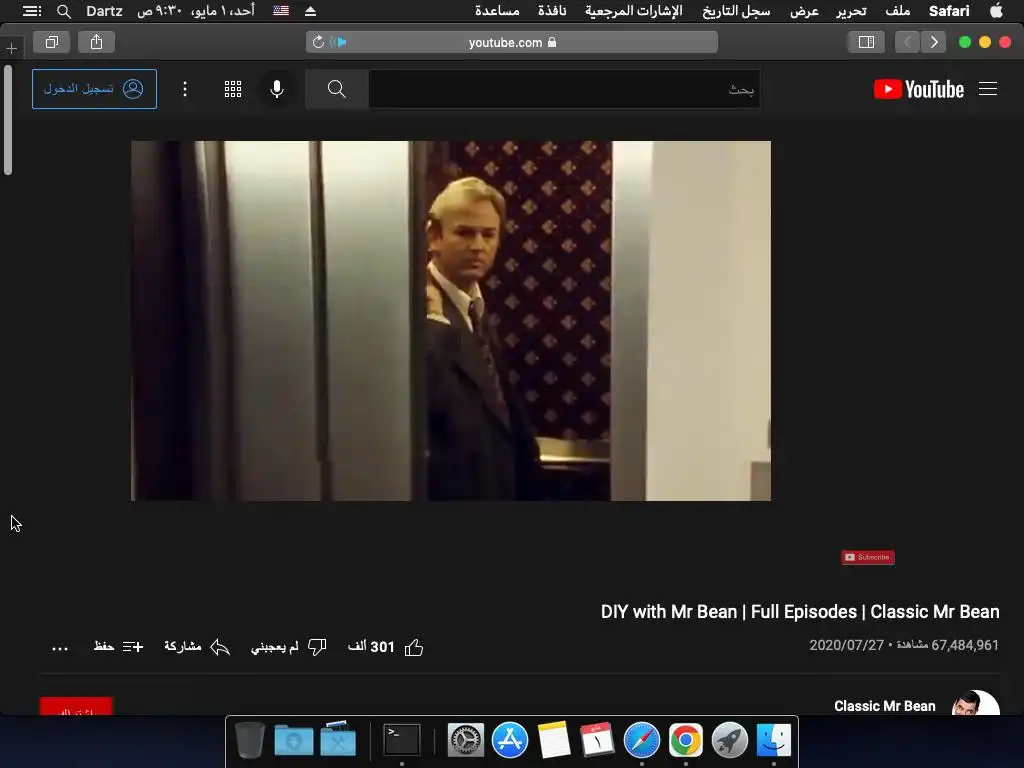This screenshot has height=768, width=1024.
Task: Click the video title DIY with Mr Bean
Action: click(x=800, y=612)
